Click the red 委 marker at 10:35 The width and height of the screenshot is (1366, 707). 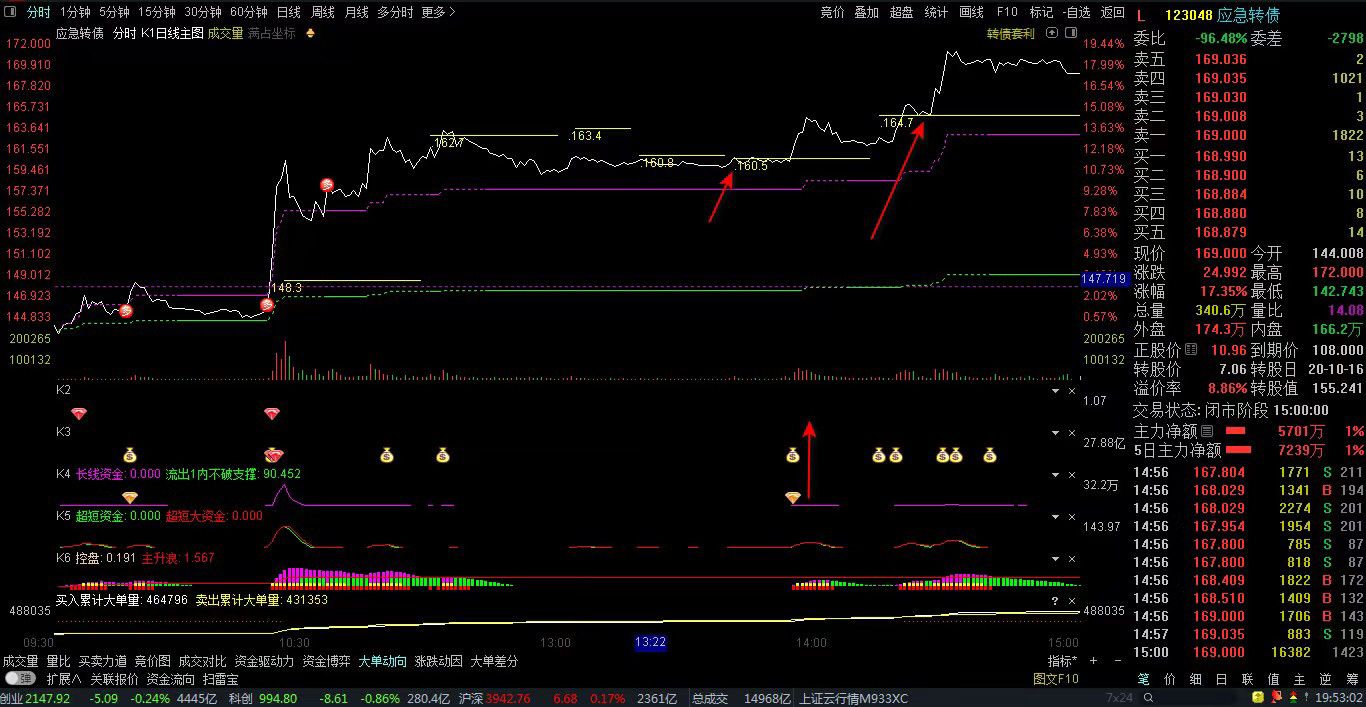327,185
